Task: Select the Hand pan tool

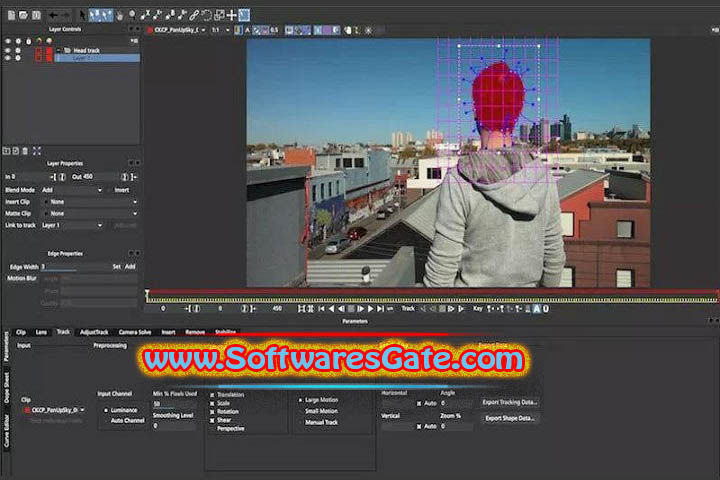Action: click(119, 16)
